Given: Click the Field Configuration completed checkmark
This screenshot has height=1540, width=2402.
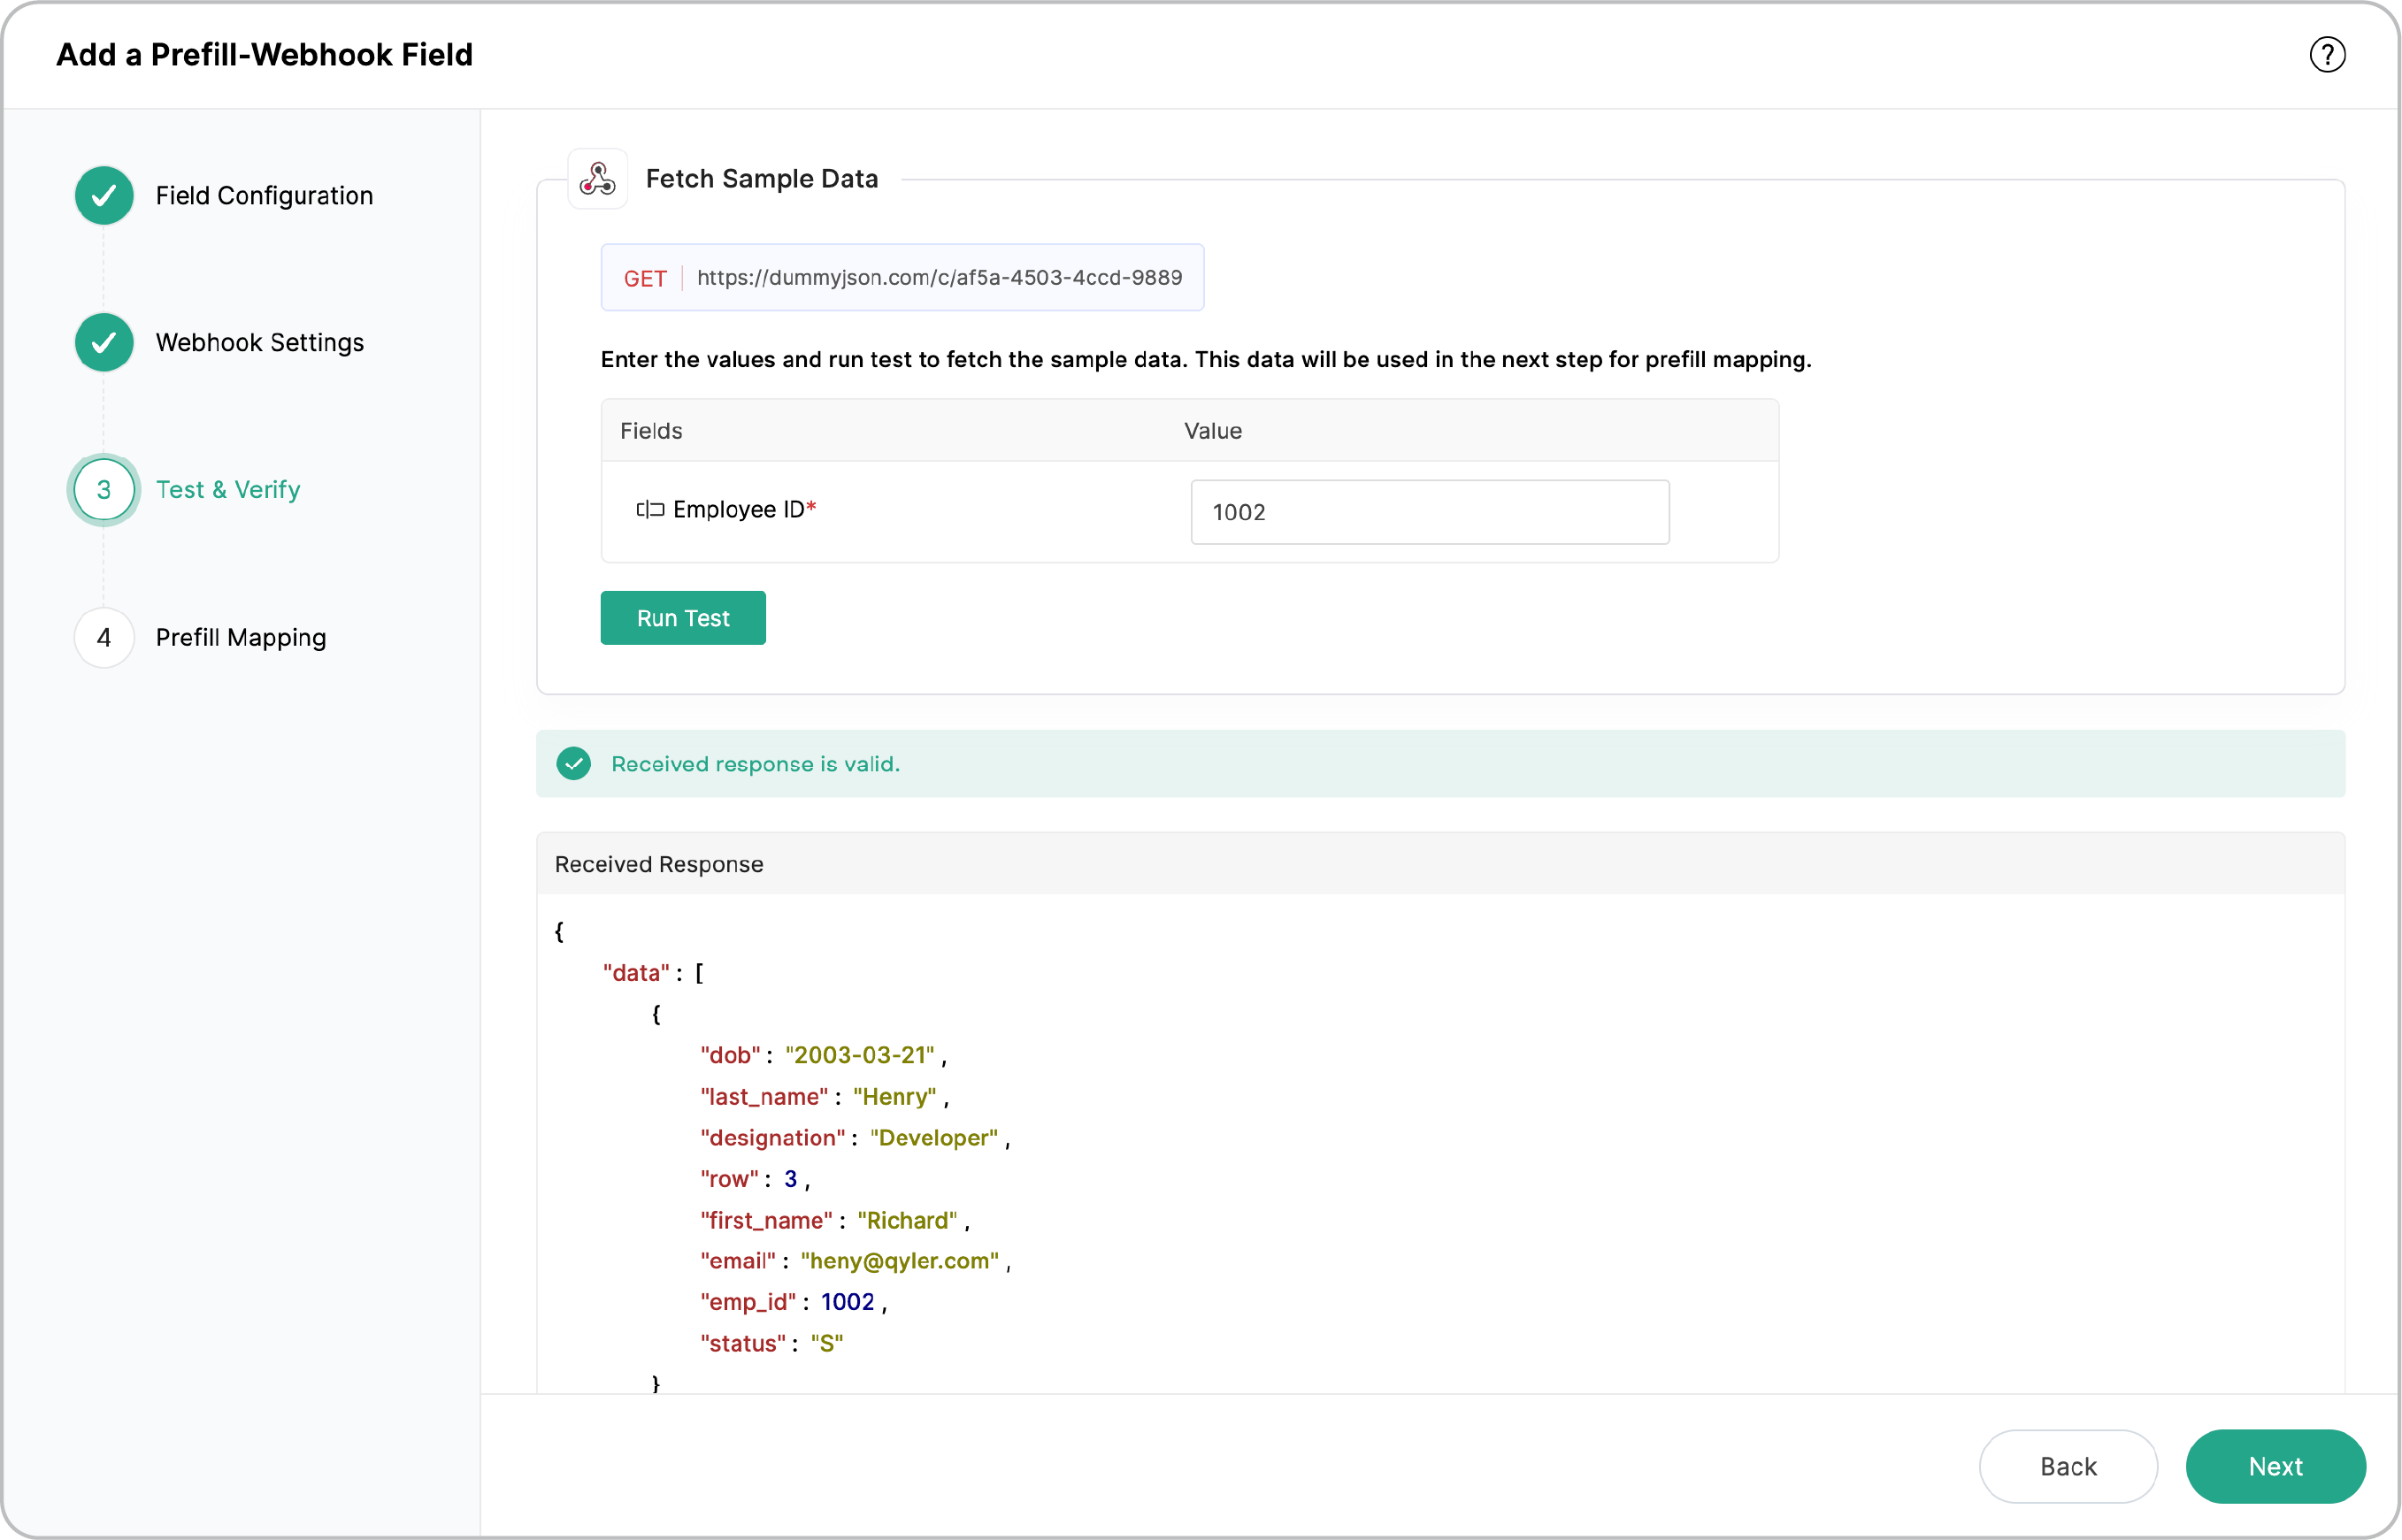Looking at the screenshot, I should pos(104,196).
